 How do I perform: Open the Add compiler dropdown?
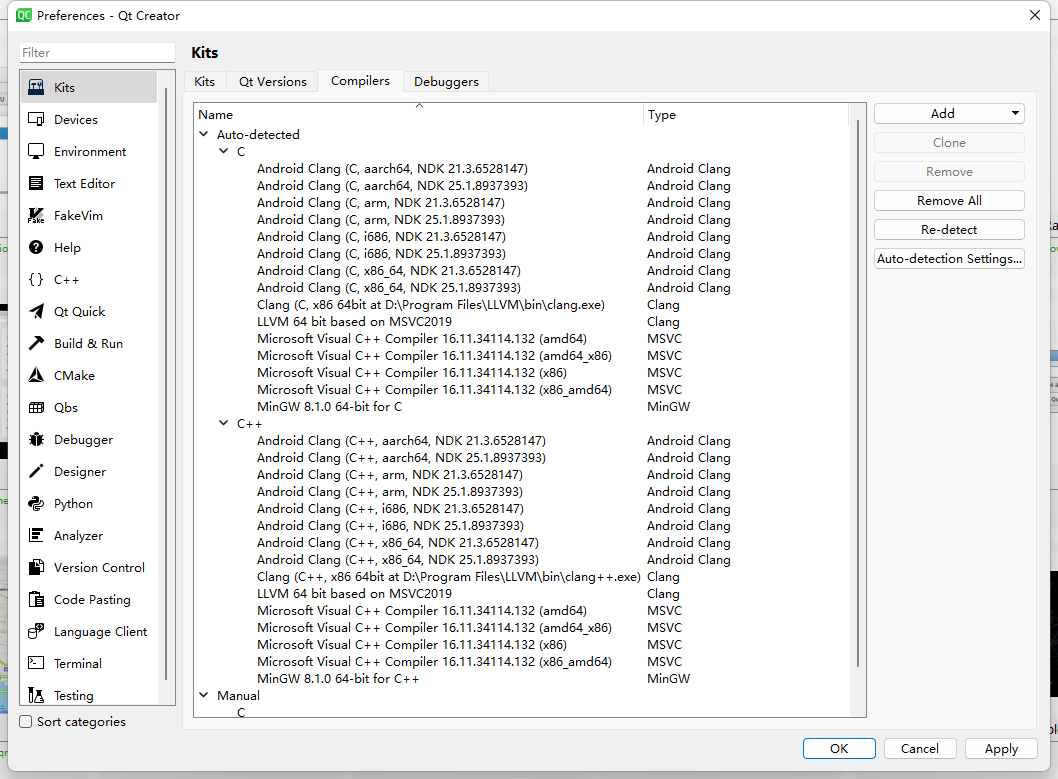coord(949,113)
